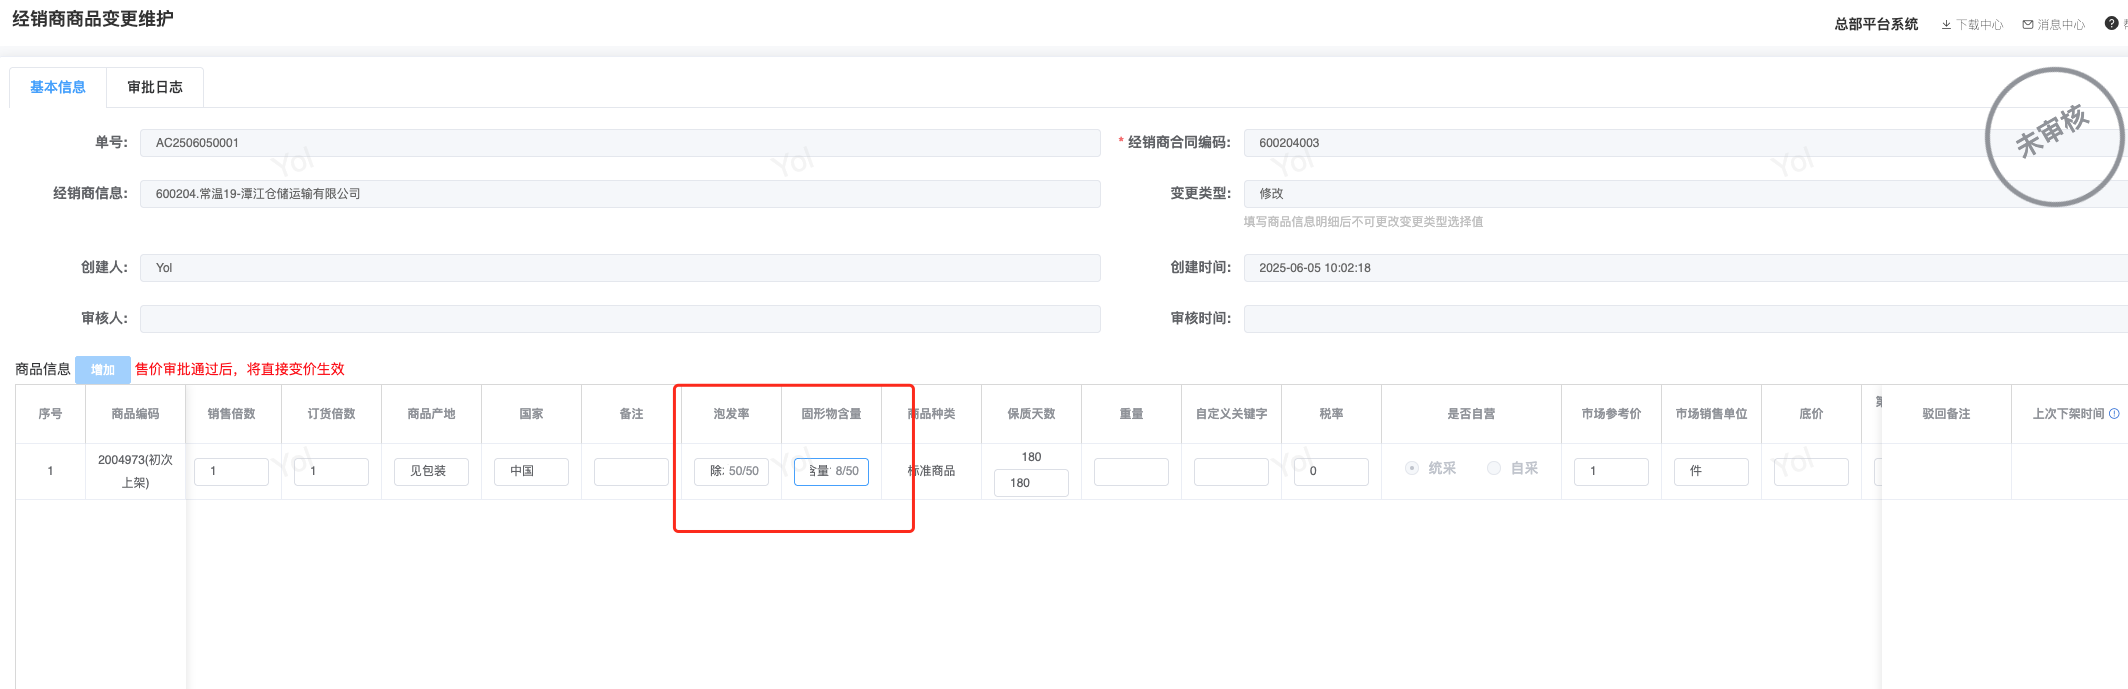Click the empty 审核人 field

point(620,319)
